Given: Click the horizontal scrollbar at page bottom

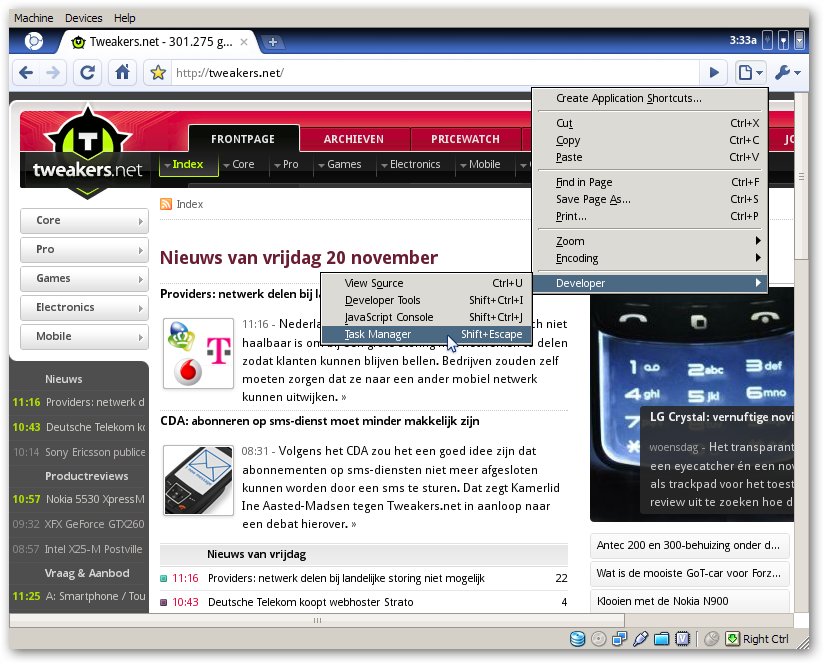Looking at the screenshot, I should coord(317,620).
